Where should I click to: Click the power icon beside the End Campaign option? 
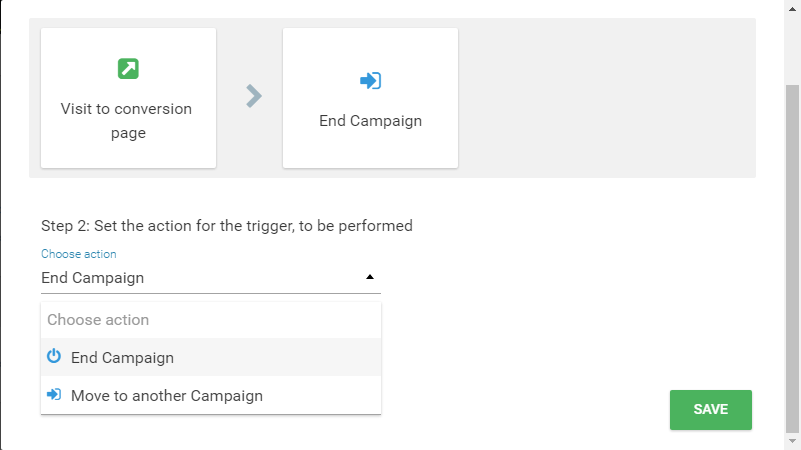tap(54, 356)
